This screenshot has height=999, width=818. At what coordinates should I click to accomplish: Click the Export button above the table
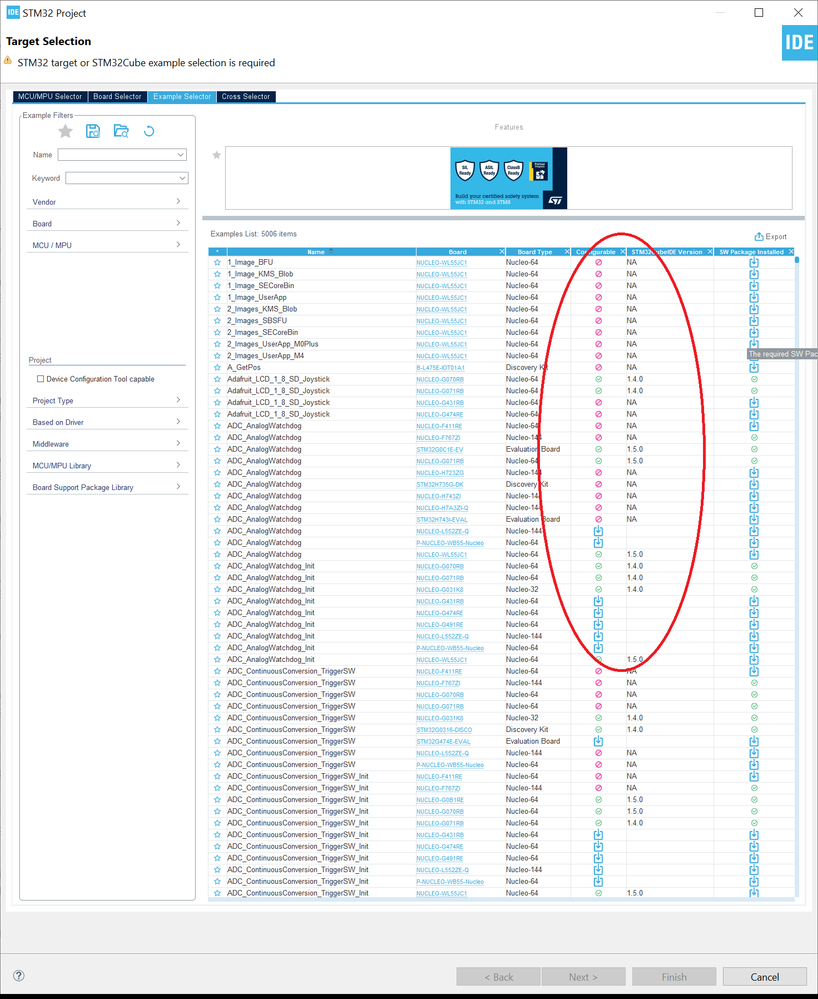[770, 236]
